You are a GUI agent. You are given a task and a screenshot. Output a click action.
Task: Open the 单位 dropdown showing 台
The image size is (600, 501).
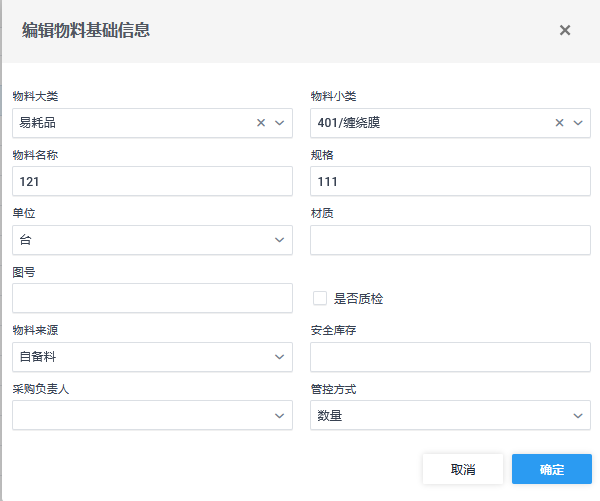[152, 240]
